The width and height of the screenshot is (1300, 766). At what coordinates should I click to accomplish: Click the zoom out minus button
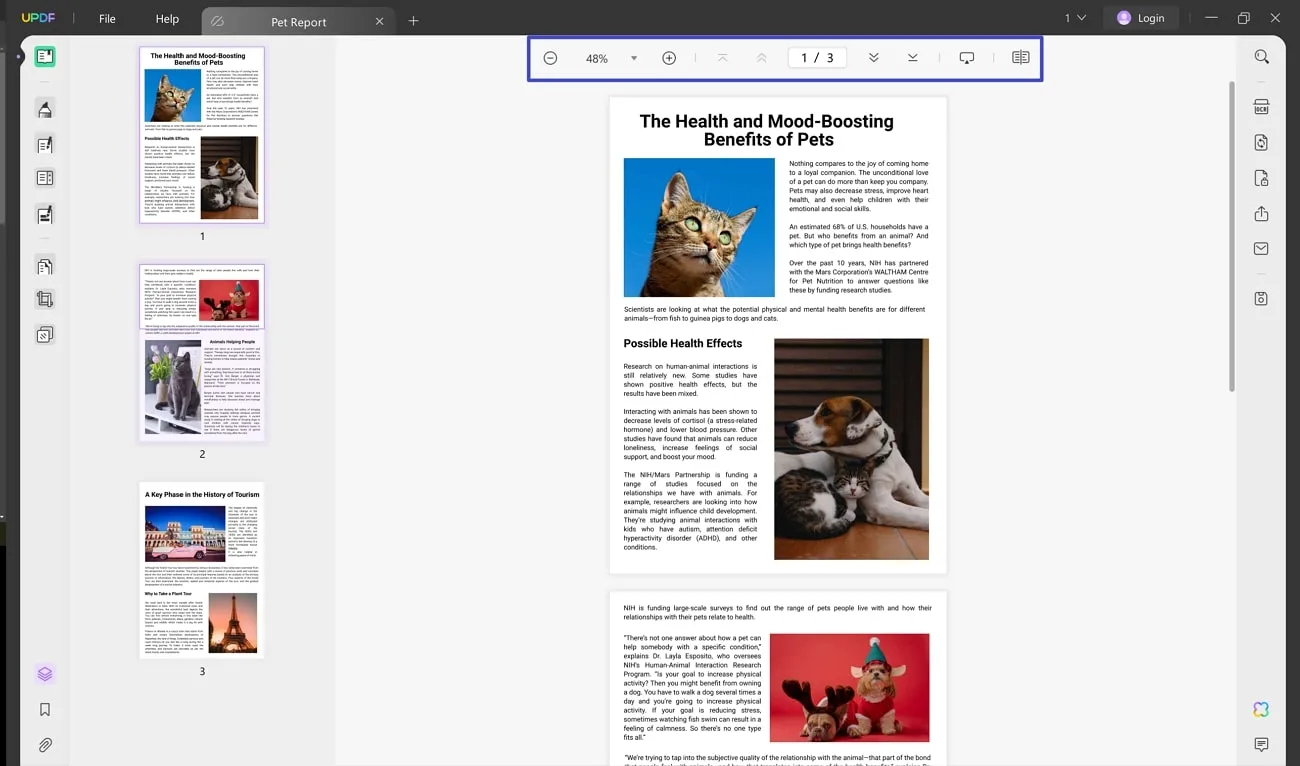tap(550, 58)
